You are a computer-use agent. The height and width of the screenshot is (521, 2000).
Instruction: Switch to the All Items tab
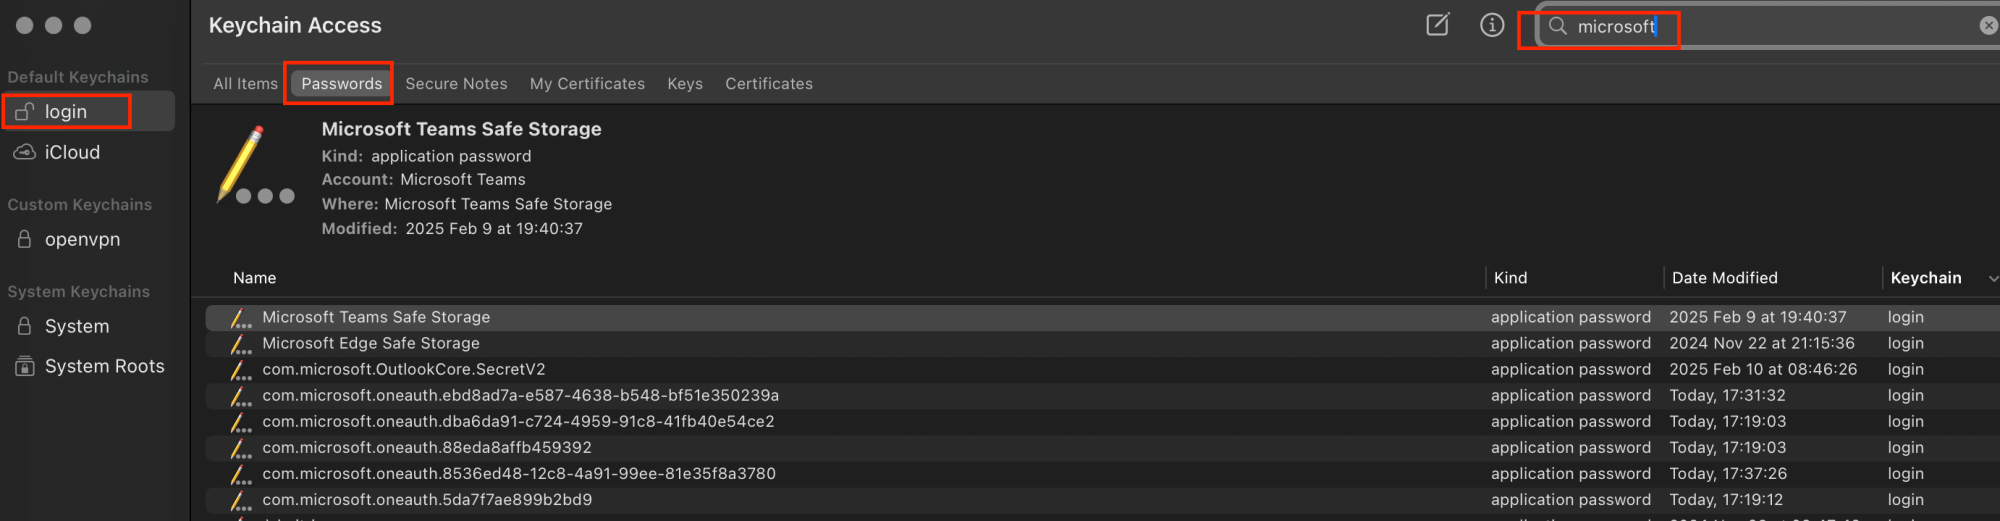click(x=245, y=84)
